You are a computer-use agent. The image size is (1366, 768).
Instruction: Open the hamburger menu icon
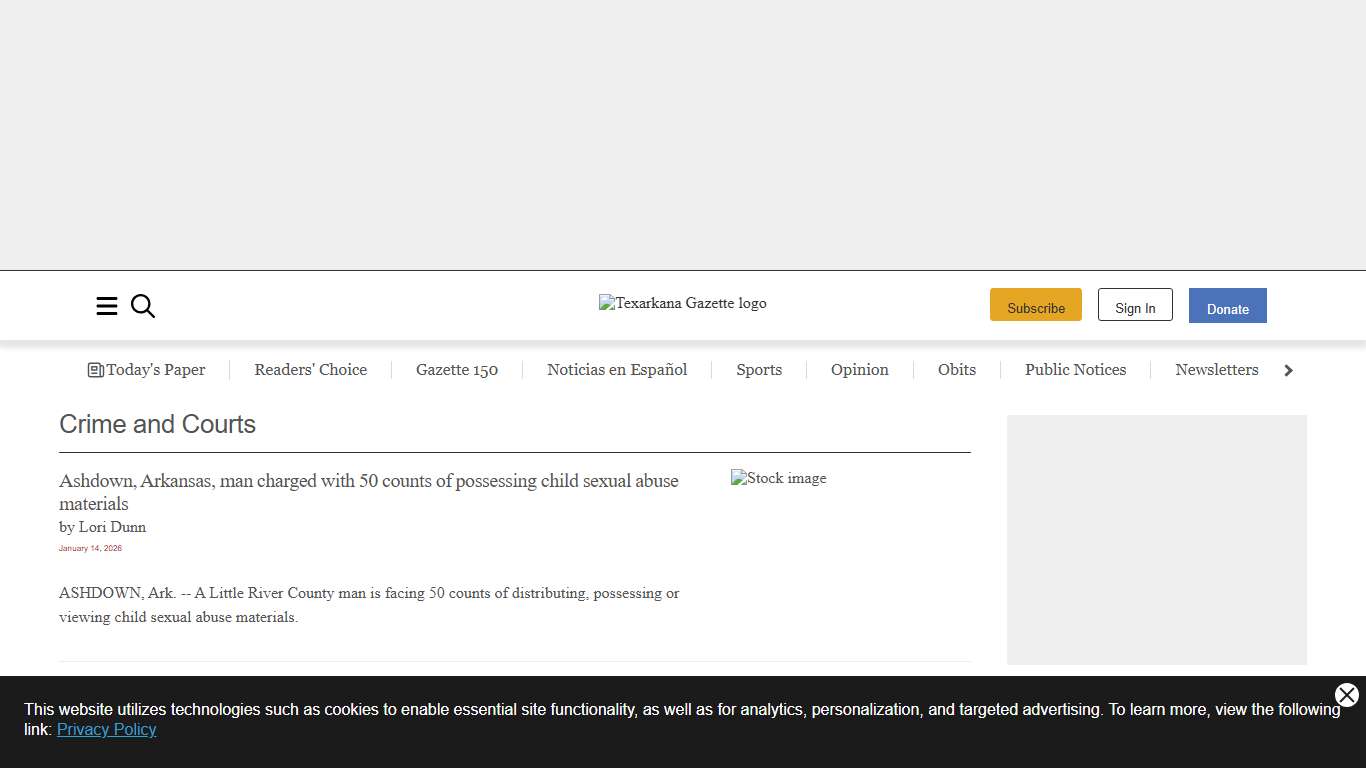coord(107,306)
